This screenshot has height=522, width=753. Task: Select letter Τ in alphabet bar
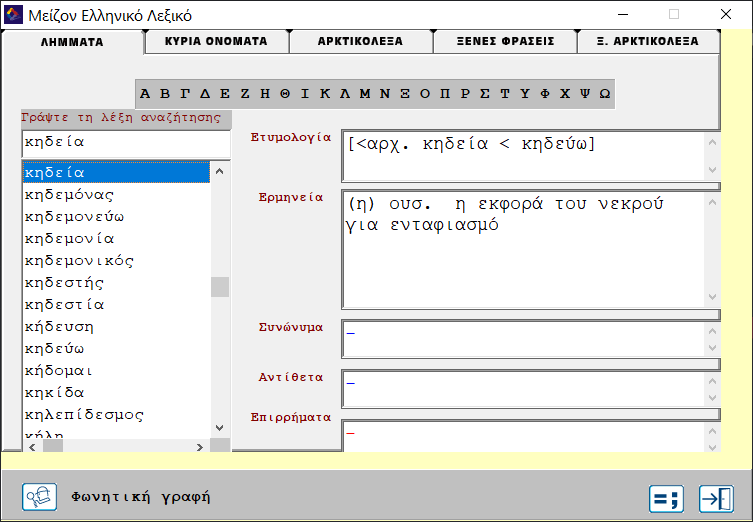click(x=505, y=94)
